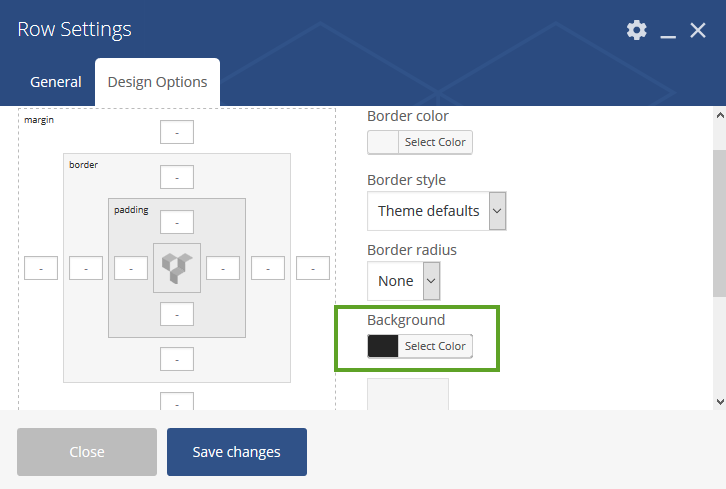Click the top padding input field

[177, 222]
